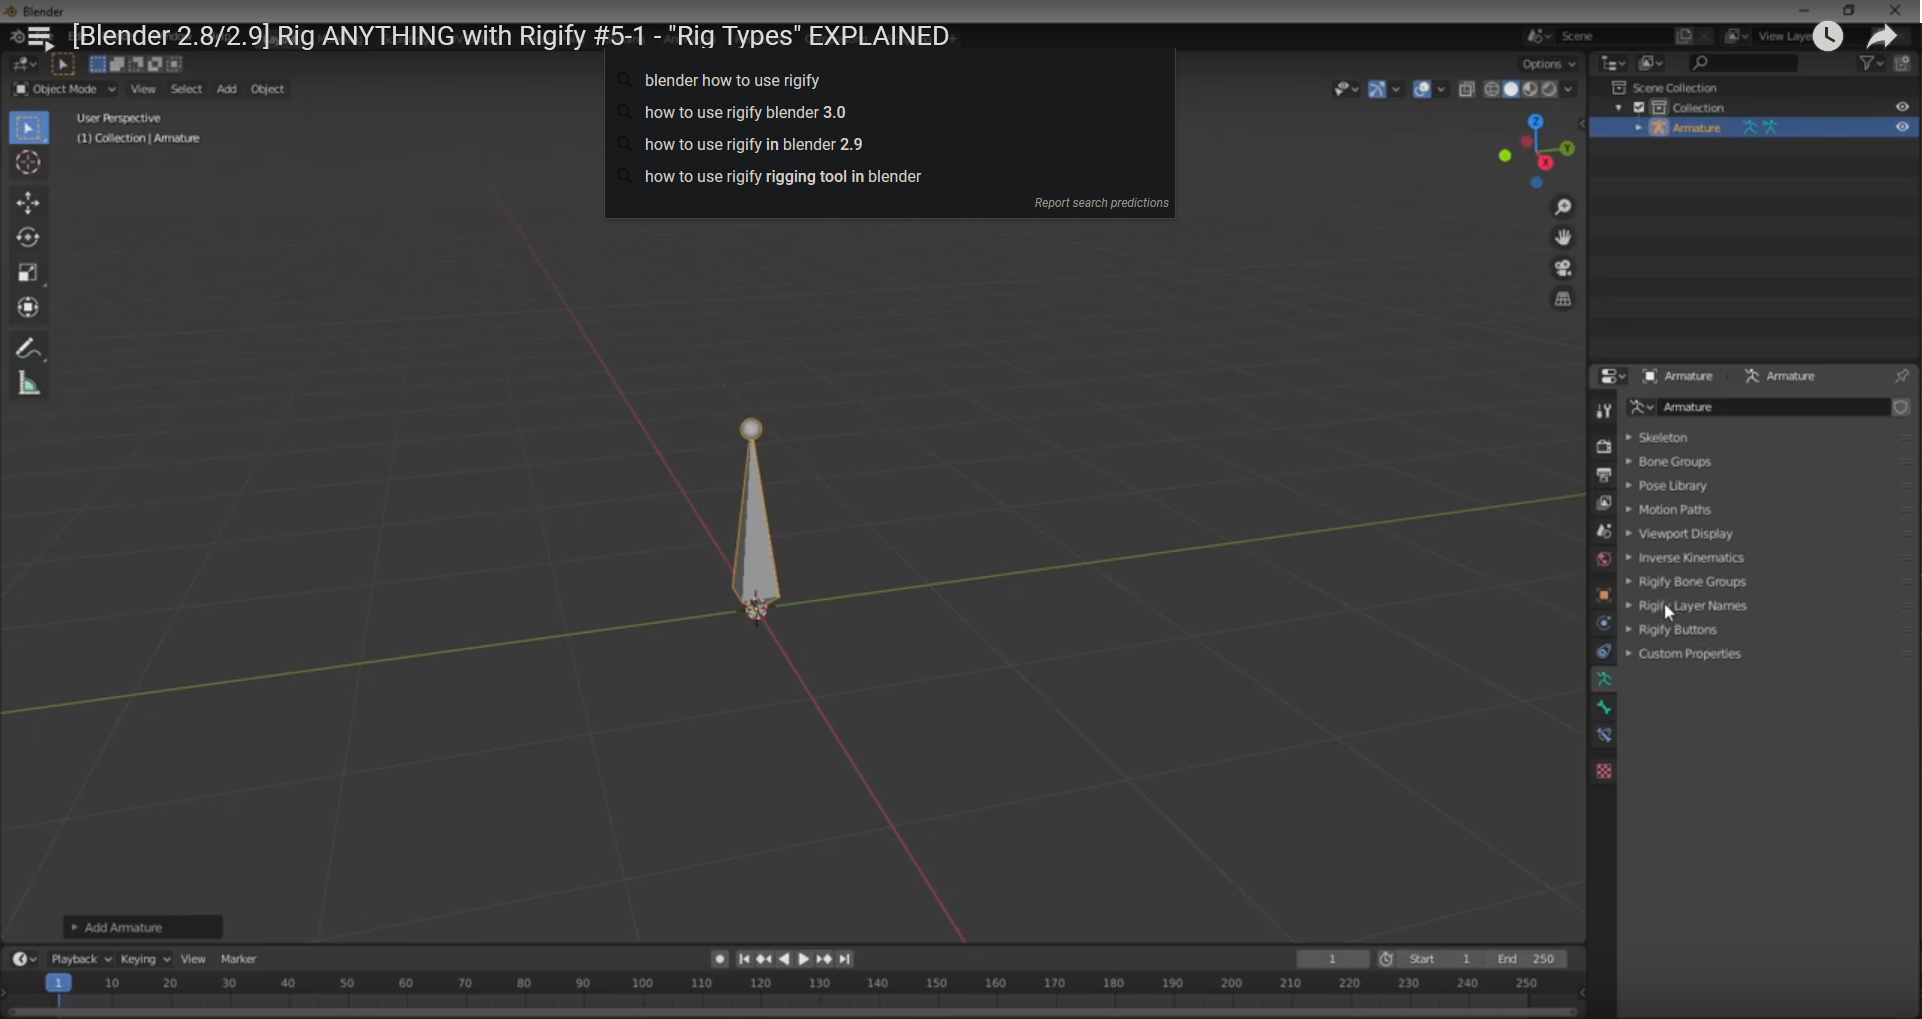Hide Collection with its eye icon

tap(1902, 107)
